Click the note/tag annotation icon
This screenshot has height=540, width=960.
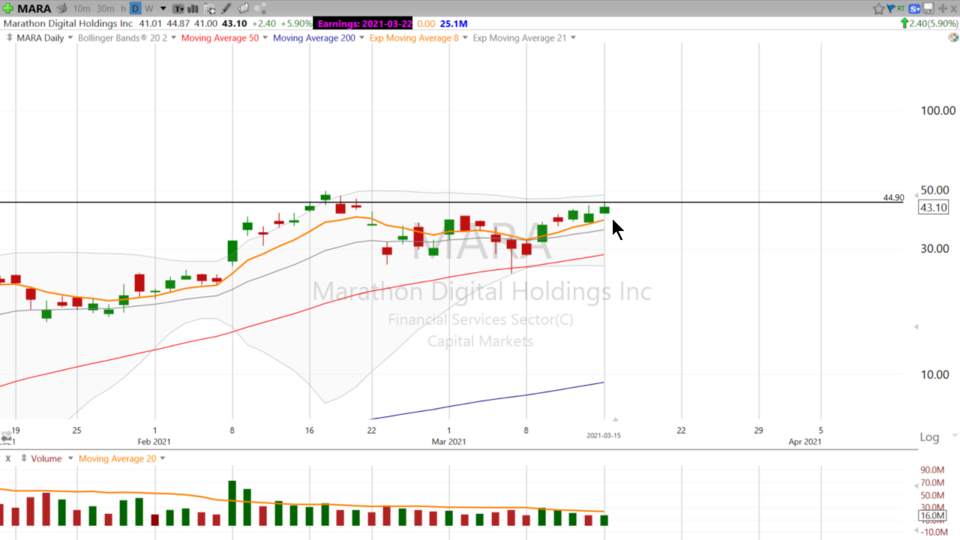(x=243, y=9)
